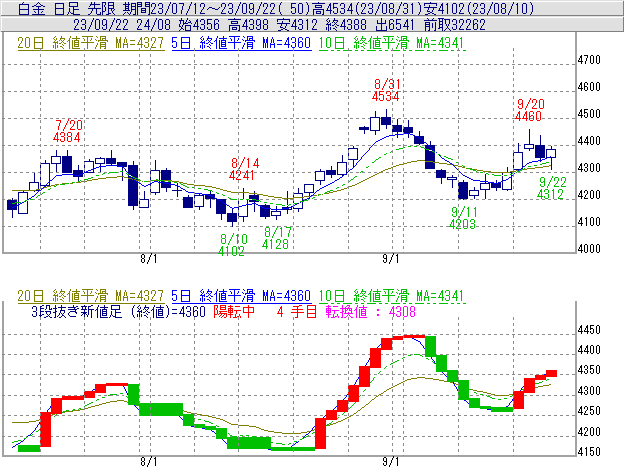
Task: Click the 20日 終値平滑 MA=4327 label in upper chart
Action: [x=90, y=43]
